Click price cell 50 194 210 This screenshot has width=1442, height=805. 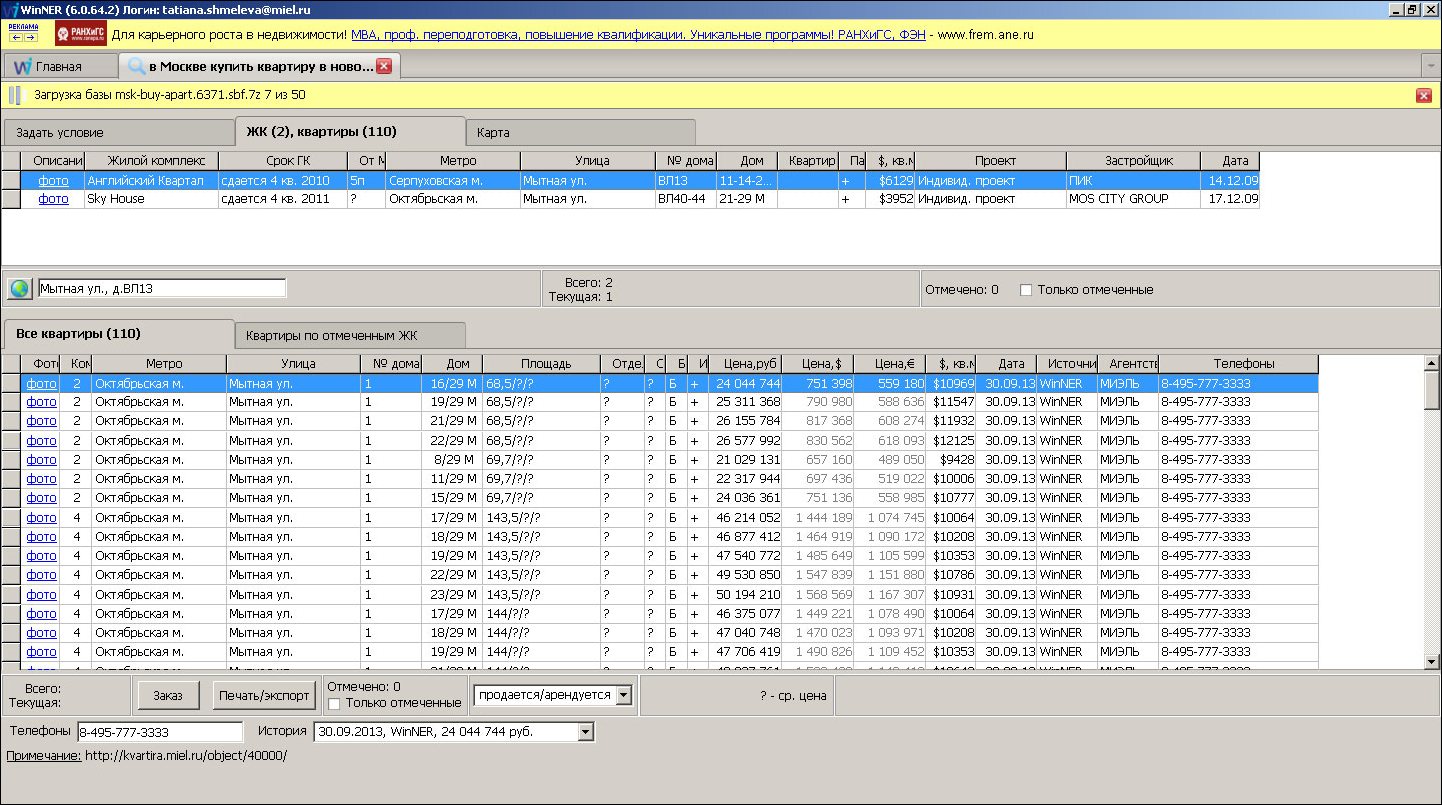tap(745, 595)
